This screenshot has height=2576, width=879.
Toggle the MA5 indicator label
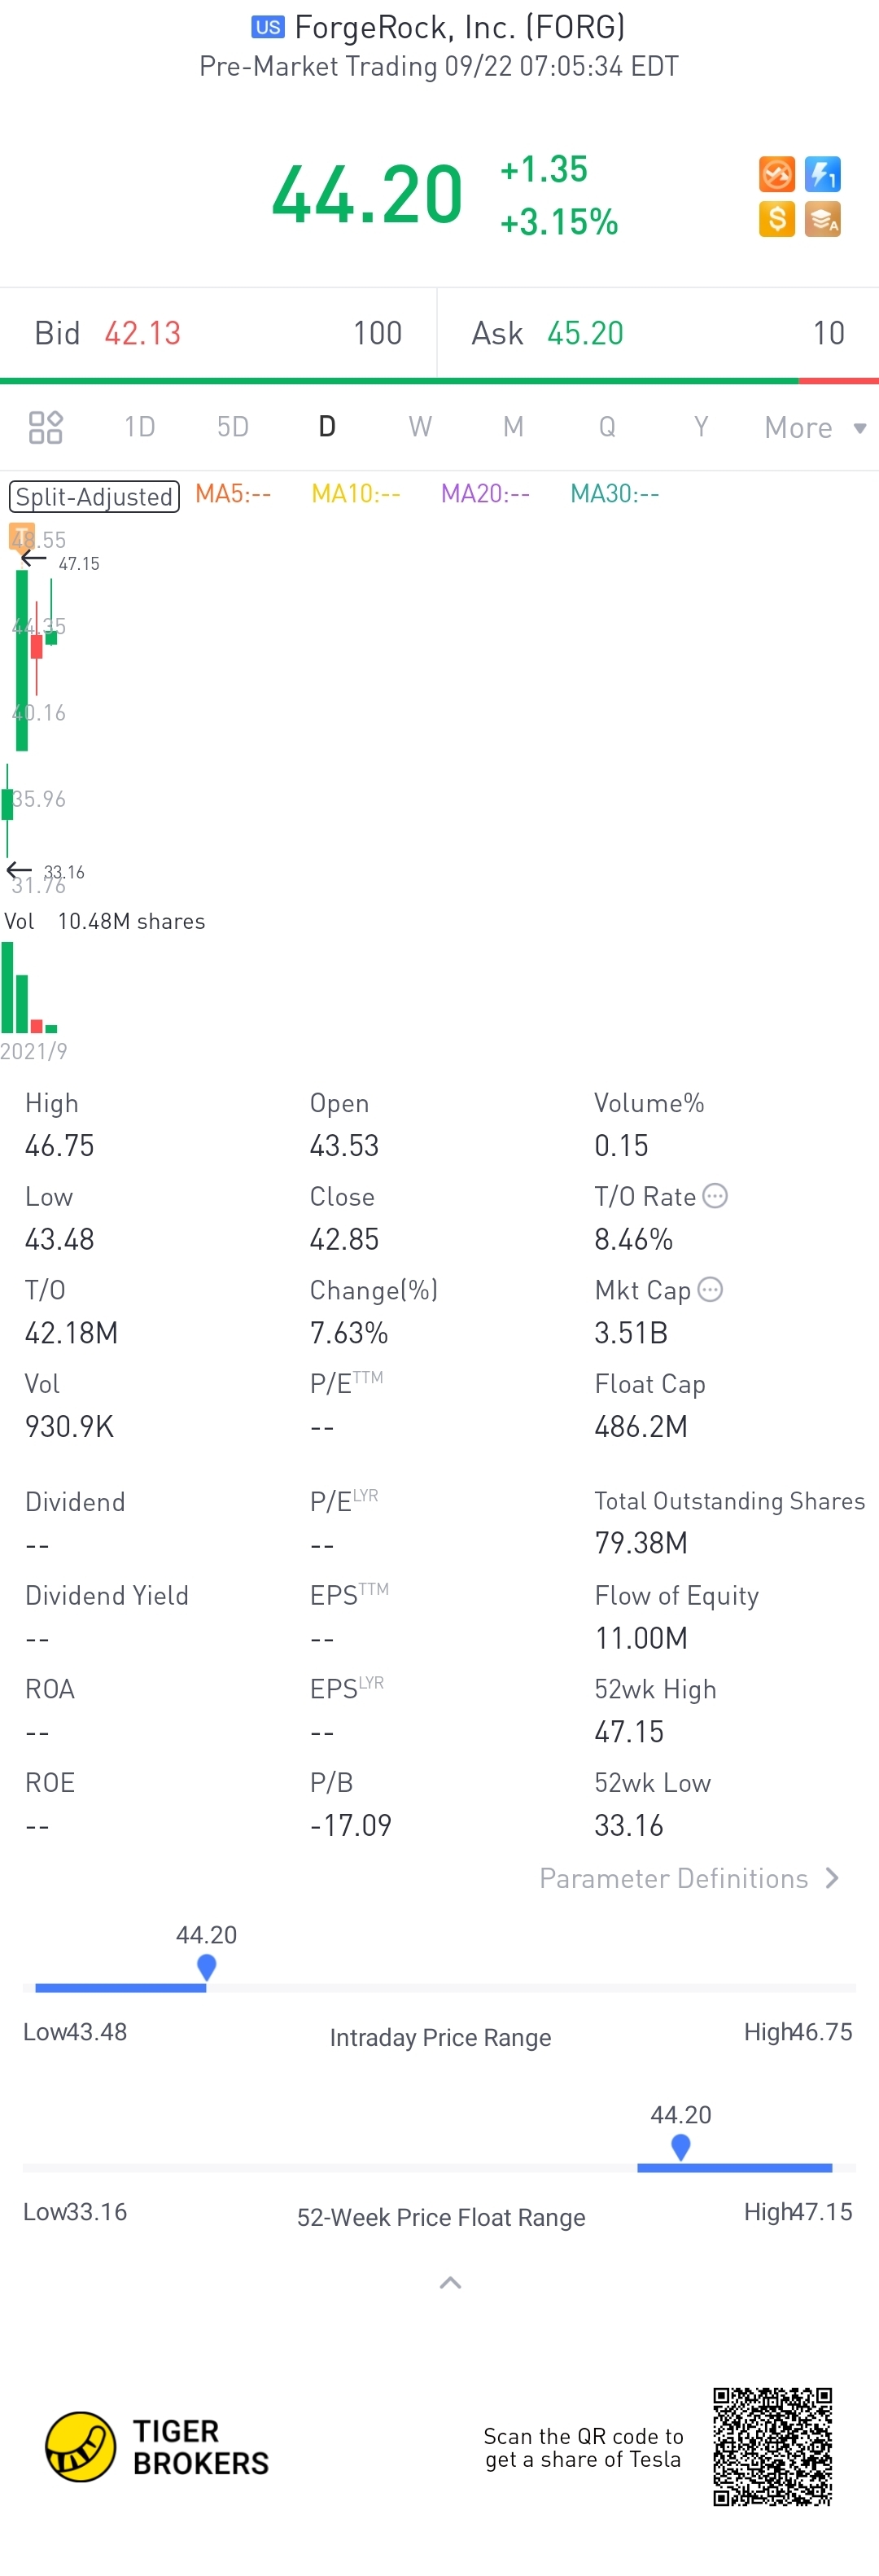[x=233, y=494]
